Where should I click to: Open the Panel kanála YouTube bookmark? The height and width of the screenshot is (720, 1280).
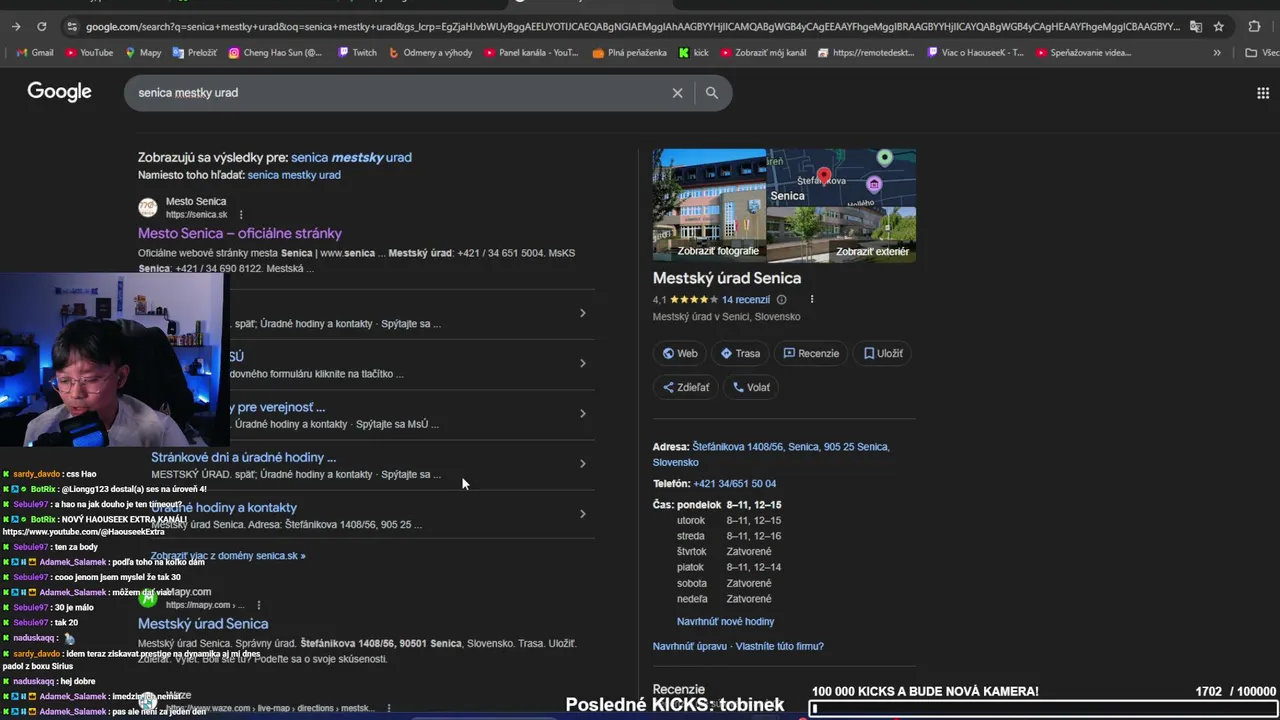coord(531,52)
